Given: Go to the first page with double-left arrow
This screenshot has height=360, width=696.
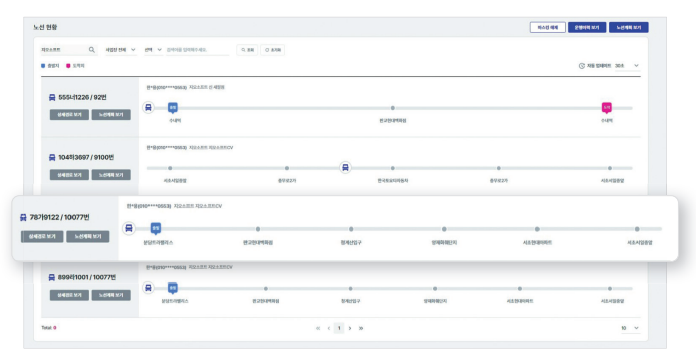Looking at the screenshot, I should click(318, 328).
